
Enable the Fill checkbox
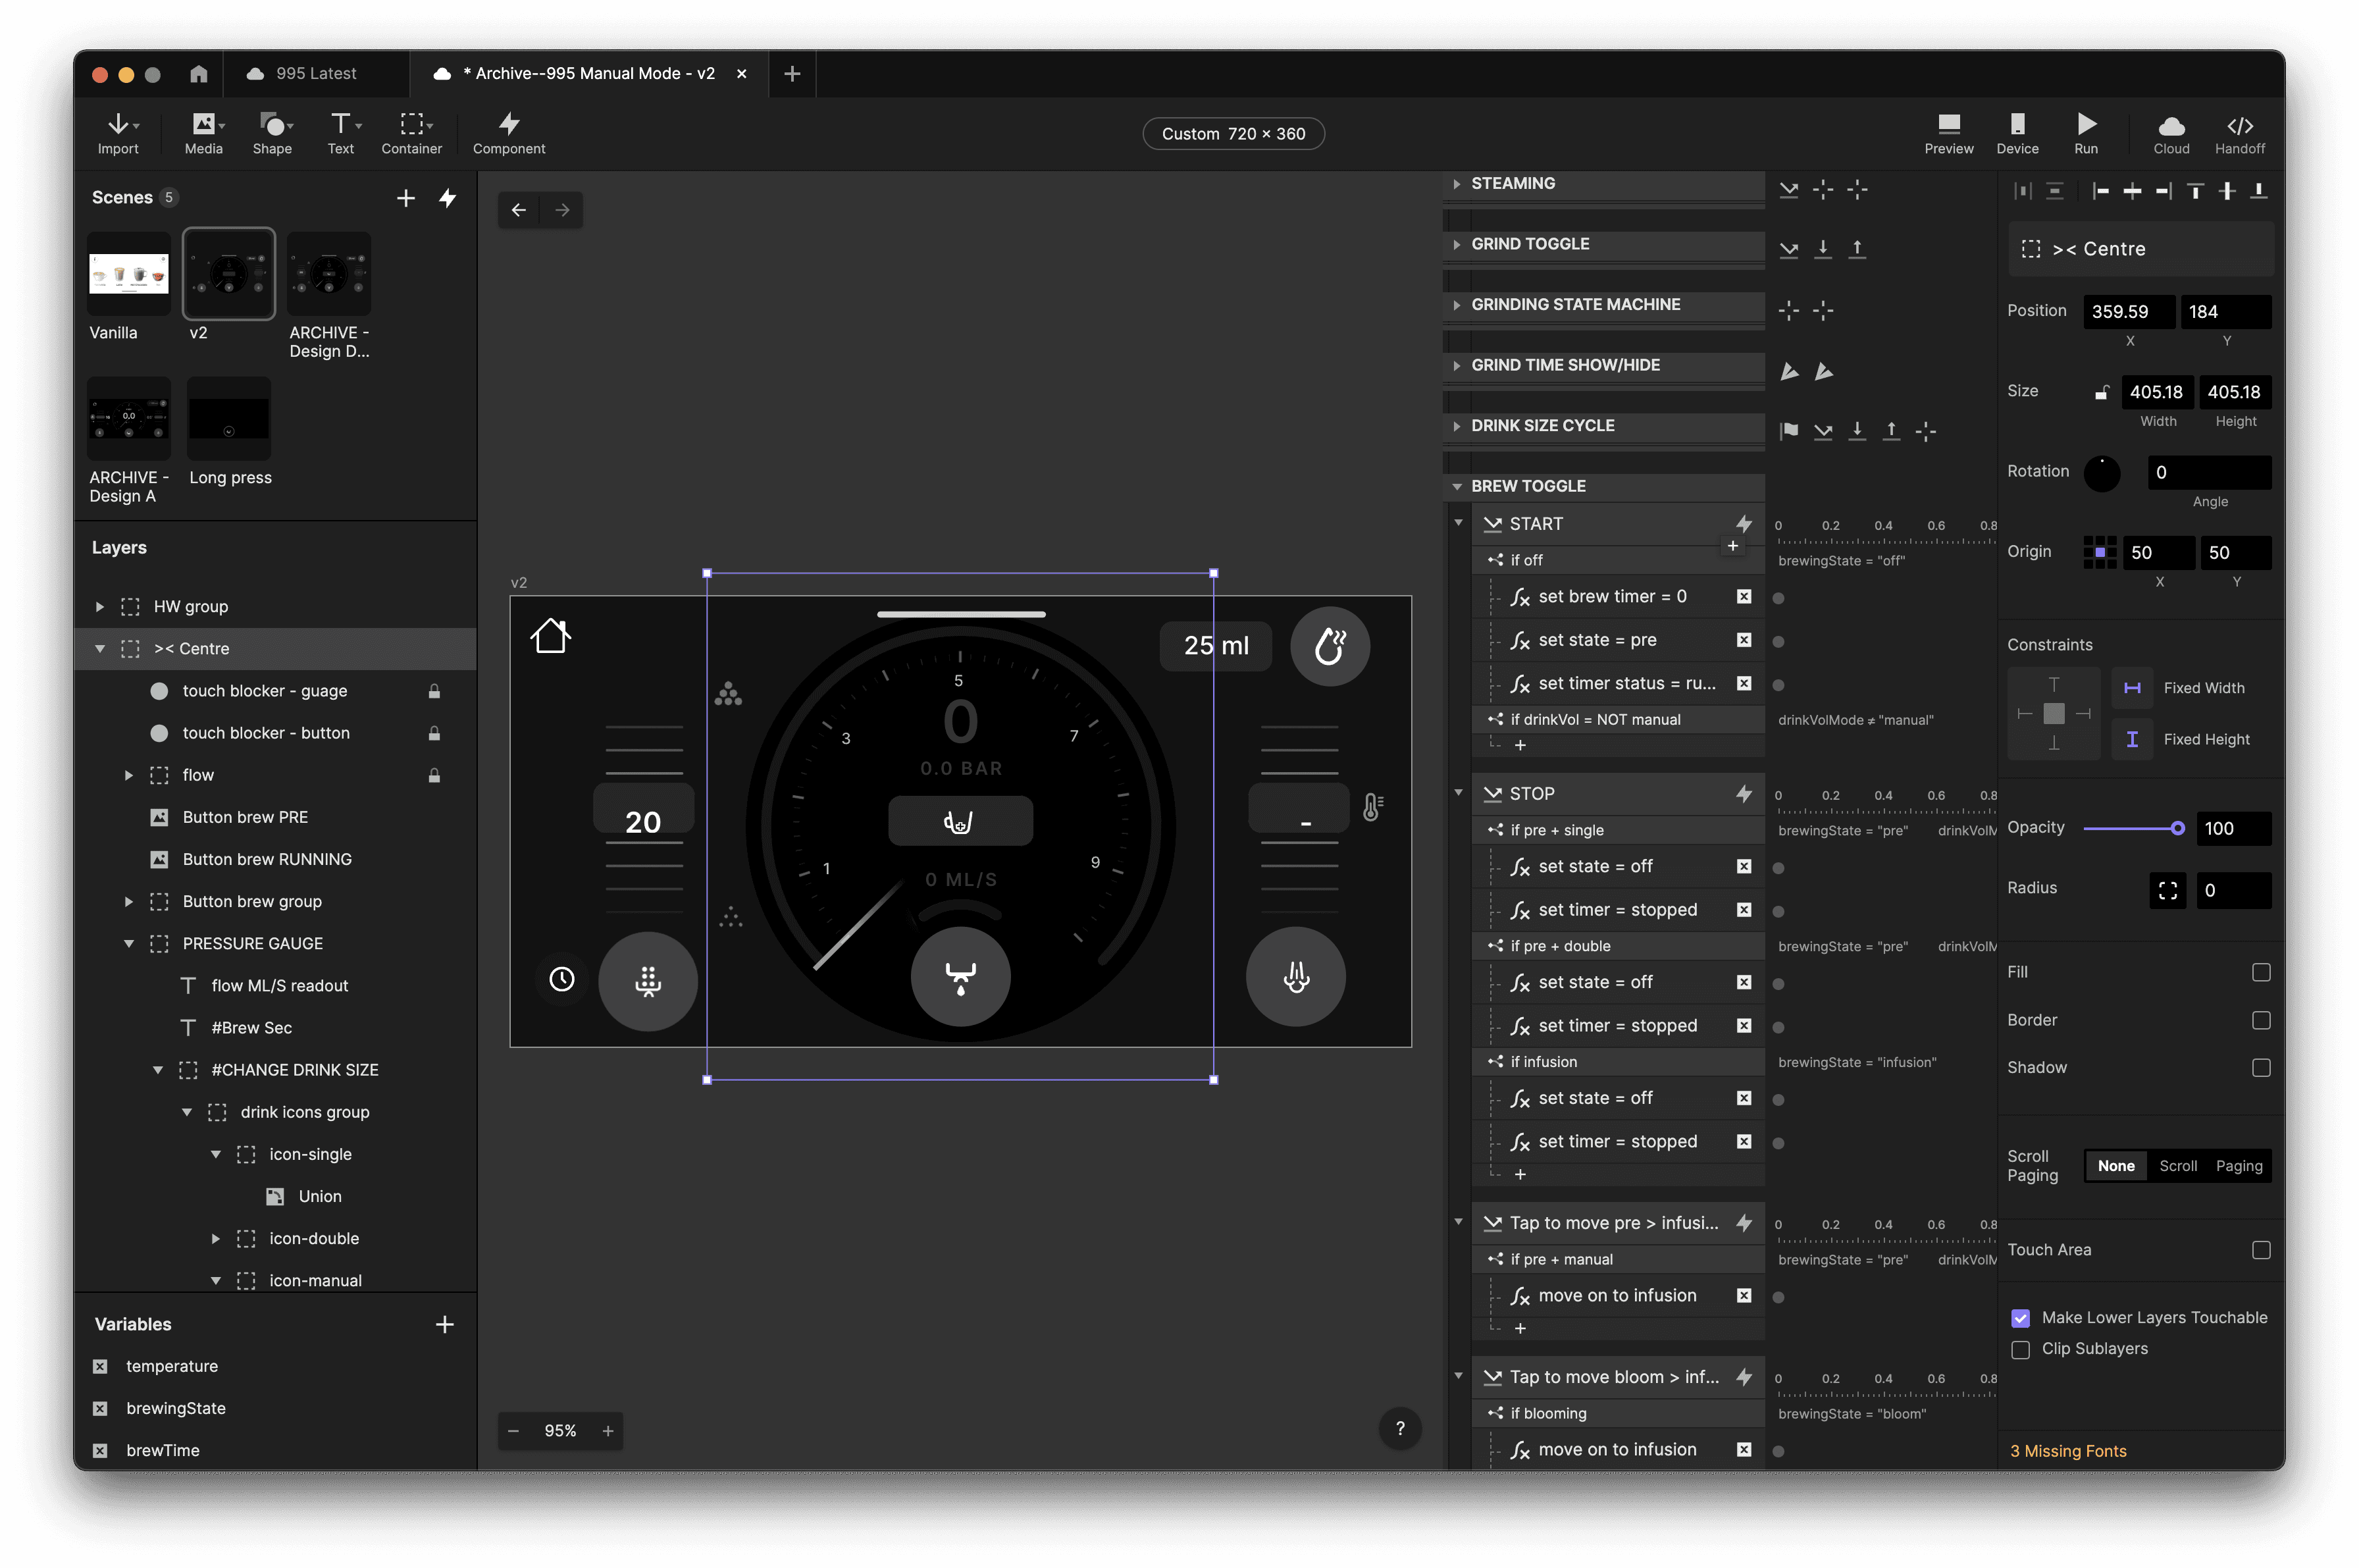[2260, 972]
